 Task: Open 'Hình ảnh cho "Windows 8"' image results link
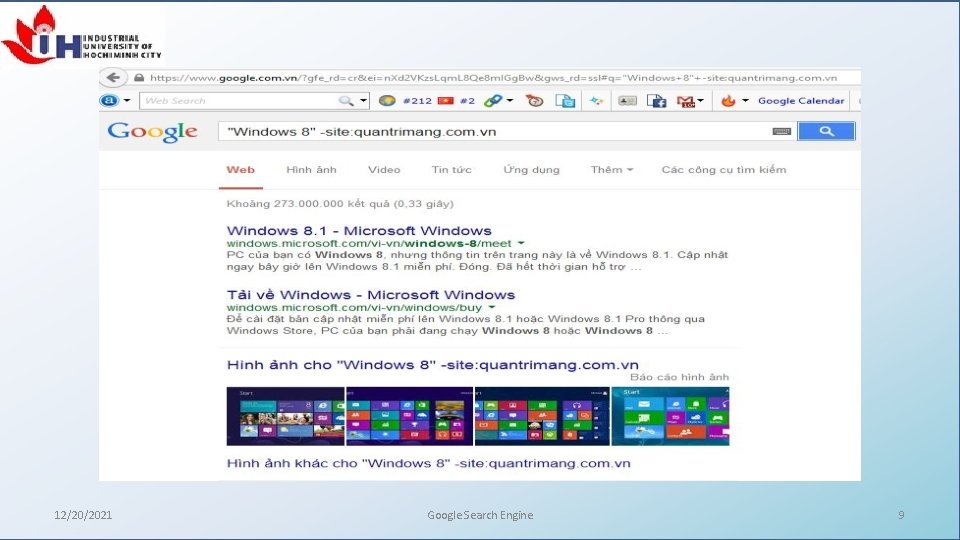coord(432,365)
